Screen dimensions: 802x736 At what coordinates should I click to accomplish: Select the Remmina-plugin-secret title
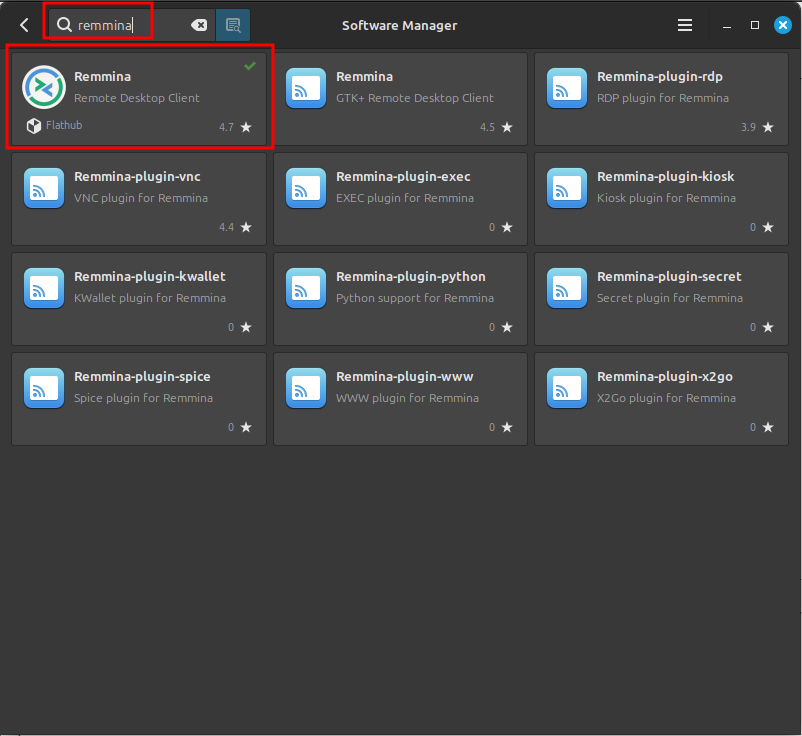pos(669,277)
